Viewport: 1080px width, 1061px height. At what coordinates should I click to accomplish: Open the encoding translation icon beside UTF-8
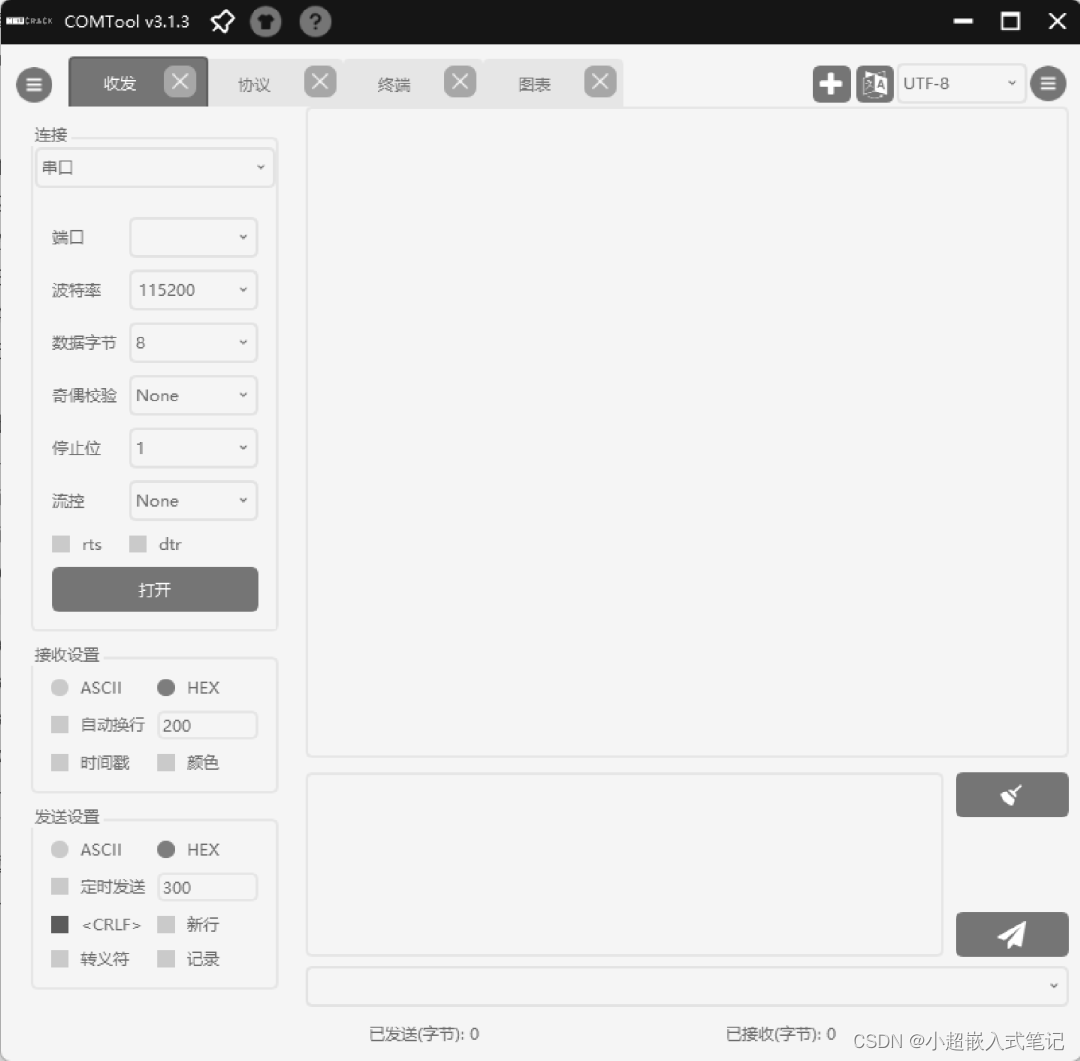click(x=874, y=84)
